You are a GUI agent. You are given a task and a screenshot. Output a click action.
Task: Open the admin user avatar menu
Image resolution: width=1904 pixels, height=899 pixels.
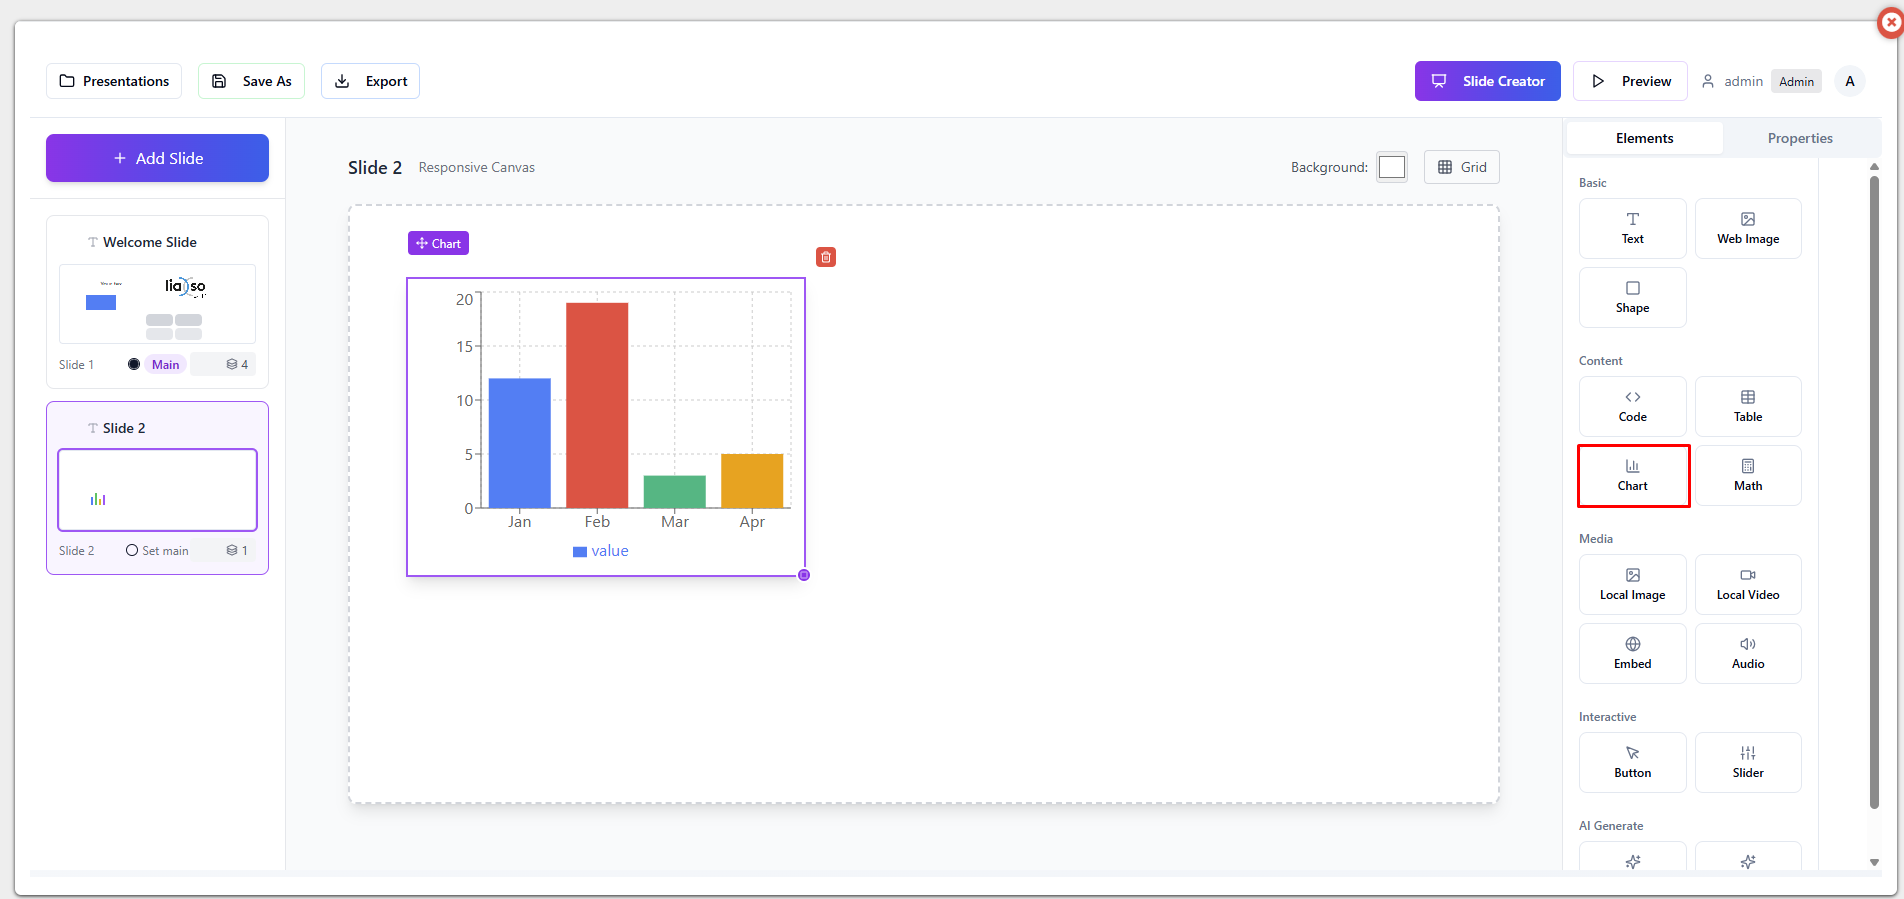pos(1849,81)
